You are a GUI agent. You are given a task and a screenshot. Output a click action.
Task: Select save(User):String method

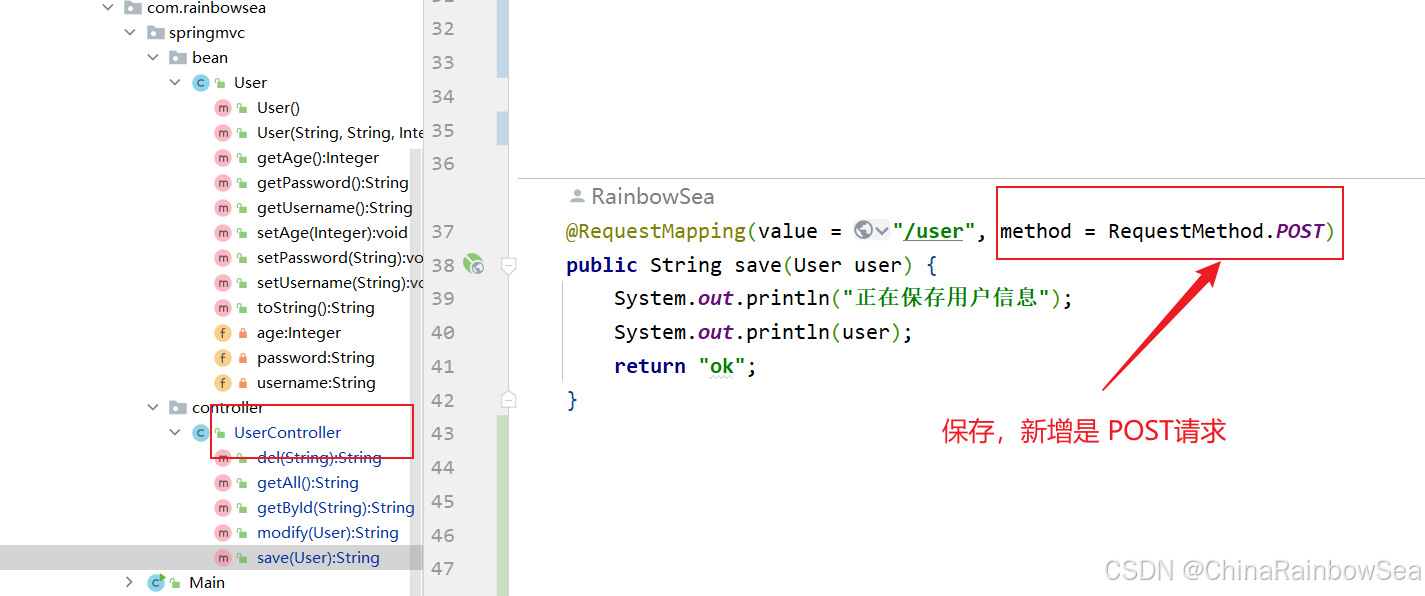pyautogui.click(x=318, y=558)
